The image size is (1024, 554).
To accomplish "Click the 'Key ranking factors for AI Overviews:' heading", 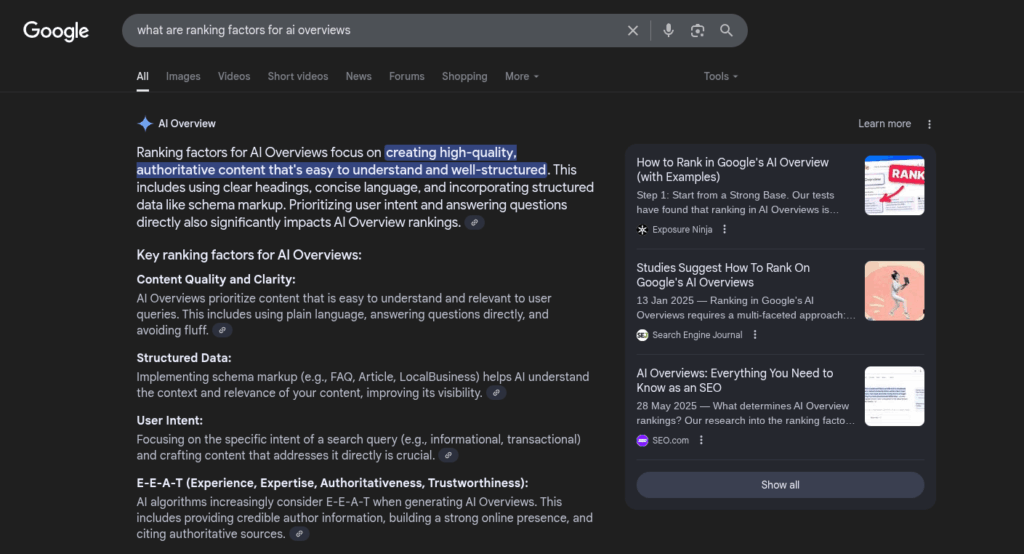I will [x=249, y=255].
